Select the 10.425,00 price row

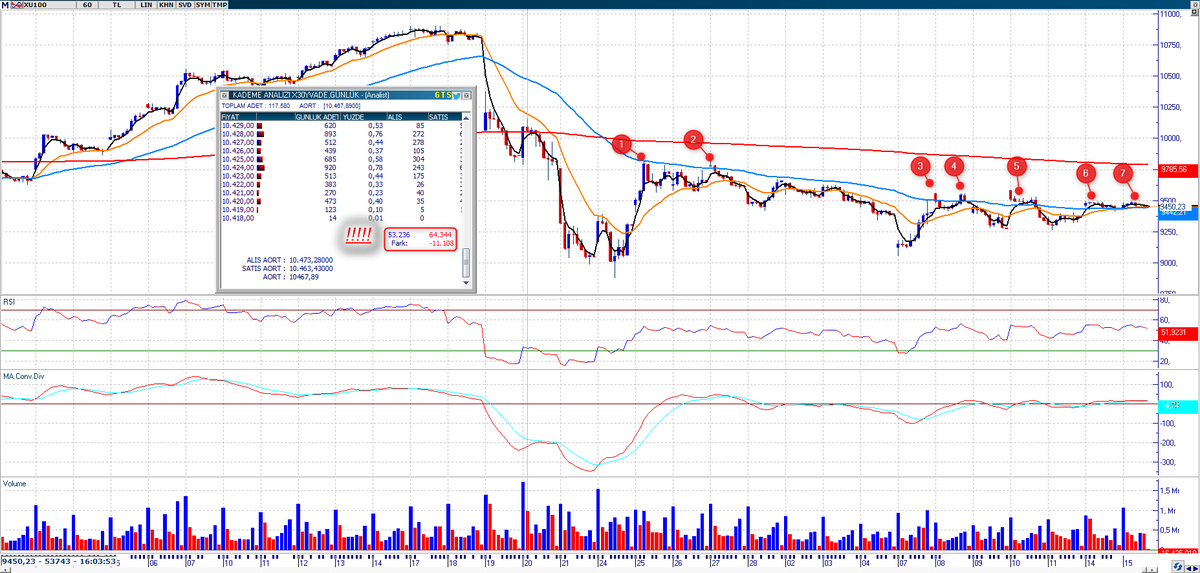pyautogui.click(x=341, y=159)
